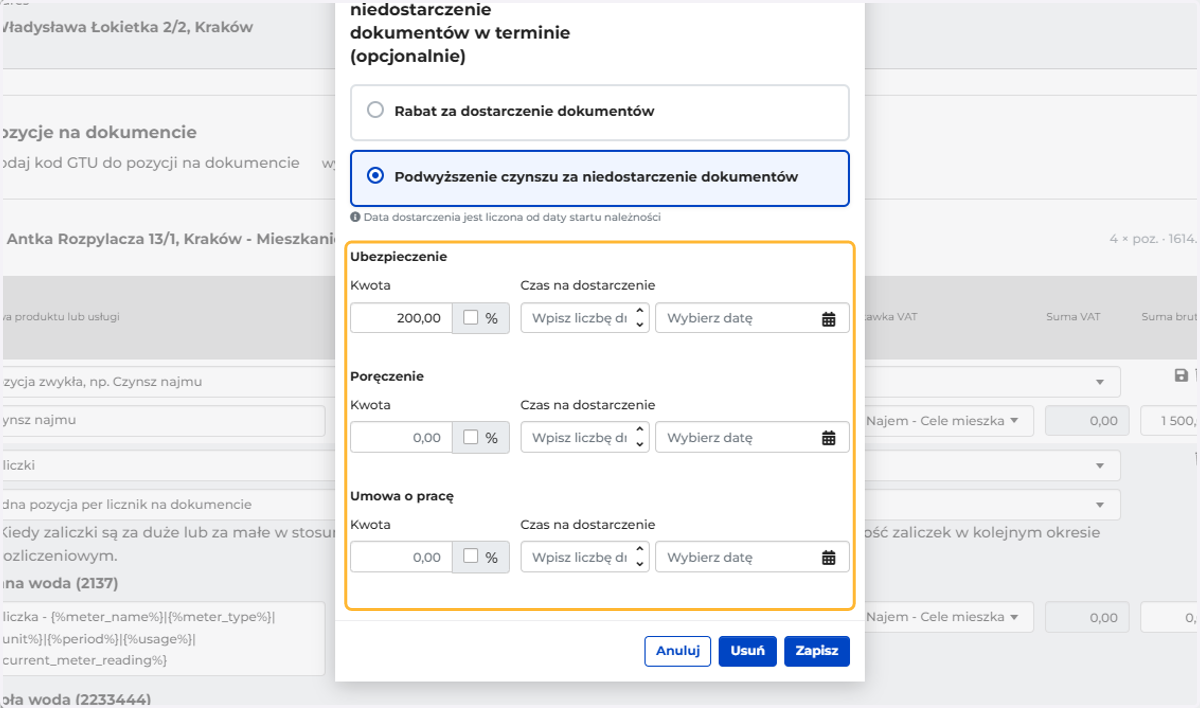
Task: Click Wpisz liczbę dni field under Umowa o pracę
Action: tap(585, 557)
